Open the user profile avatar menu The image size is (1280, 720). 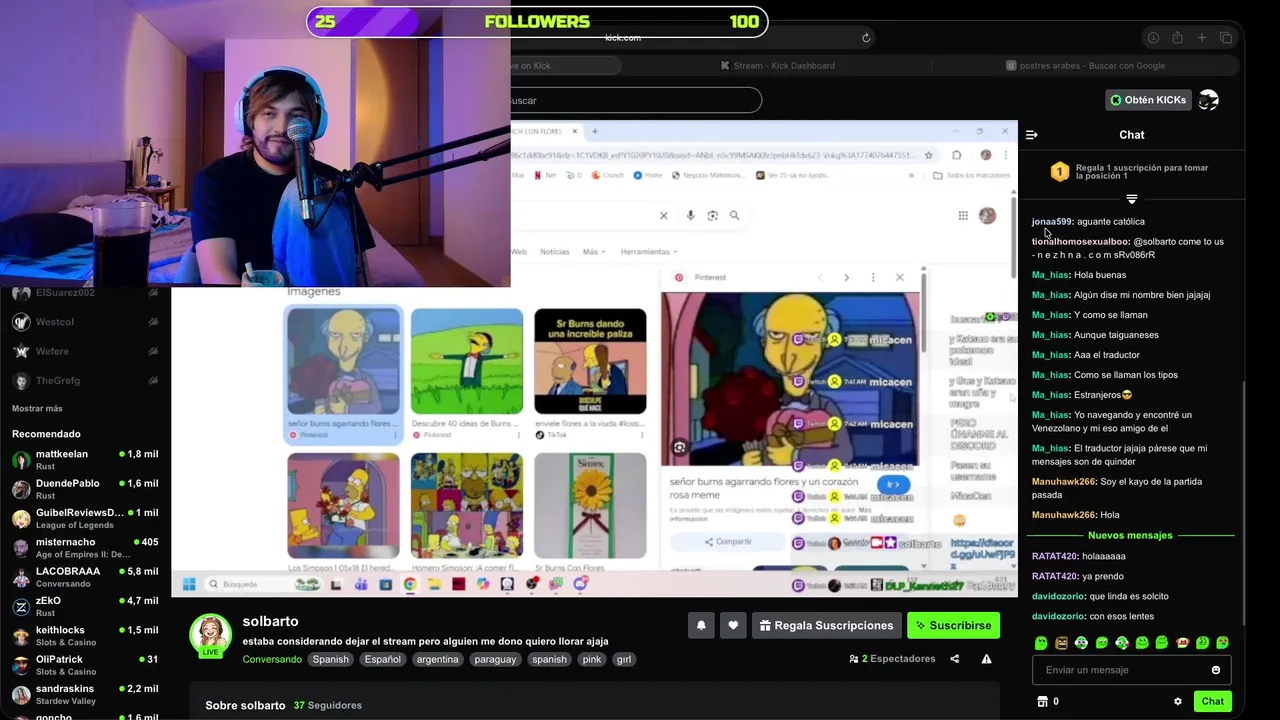coord(1208,100)
